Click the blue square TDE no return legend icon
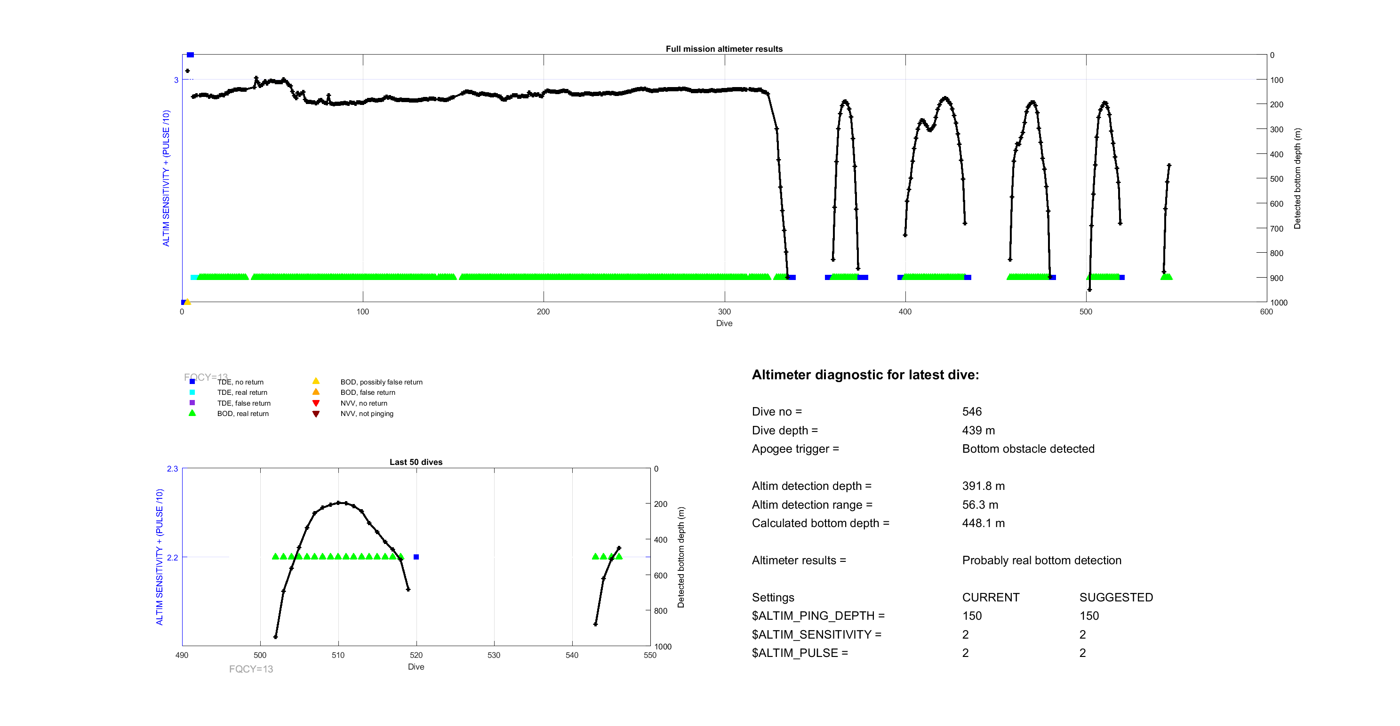Screen dimensions: 1400x726 192,382
